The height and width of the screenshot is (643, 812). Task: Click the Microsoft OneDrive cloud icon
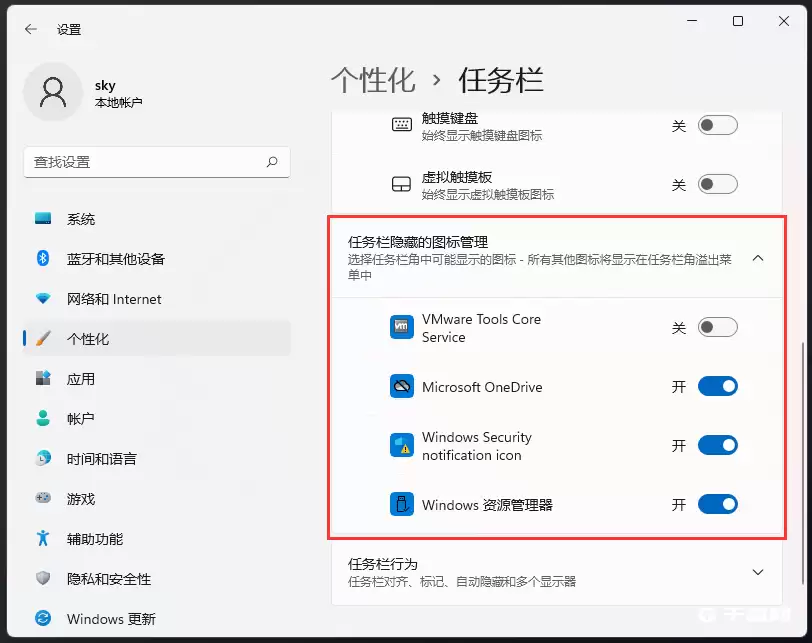(401, 386)
